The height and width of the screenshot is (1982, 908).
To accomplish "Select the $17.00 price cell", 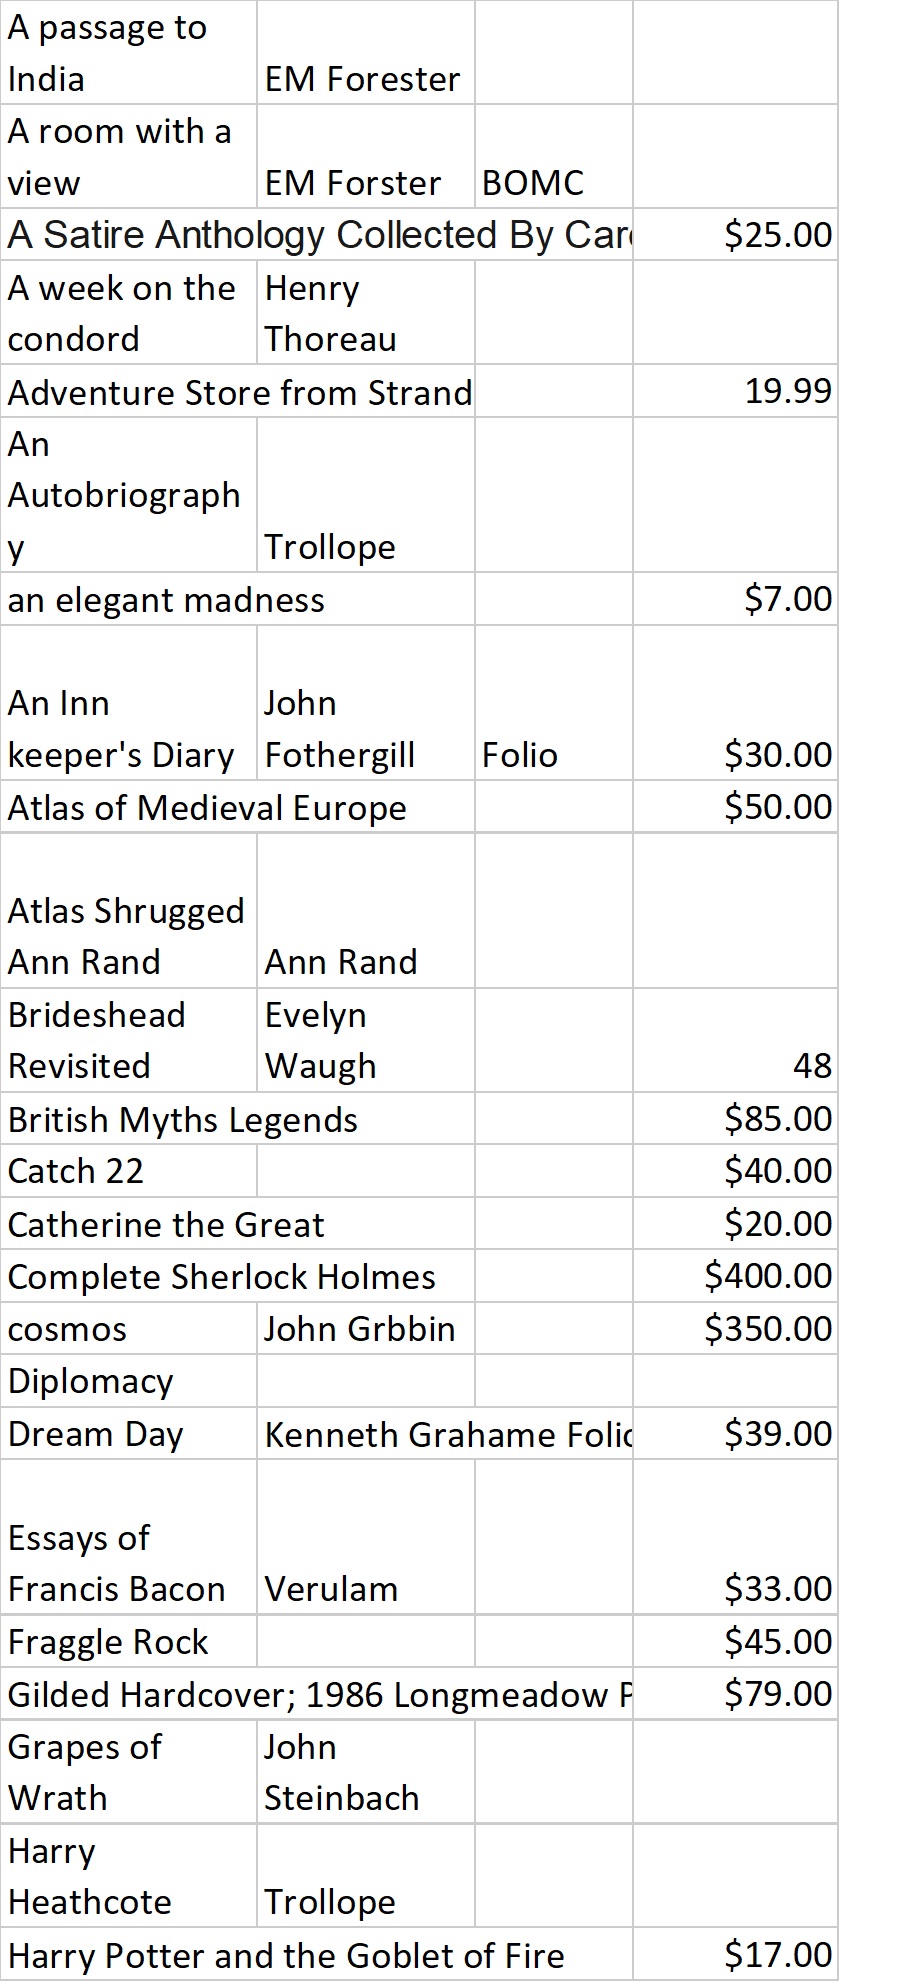I will pyautogui.click(x=735, y=1955).
